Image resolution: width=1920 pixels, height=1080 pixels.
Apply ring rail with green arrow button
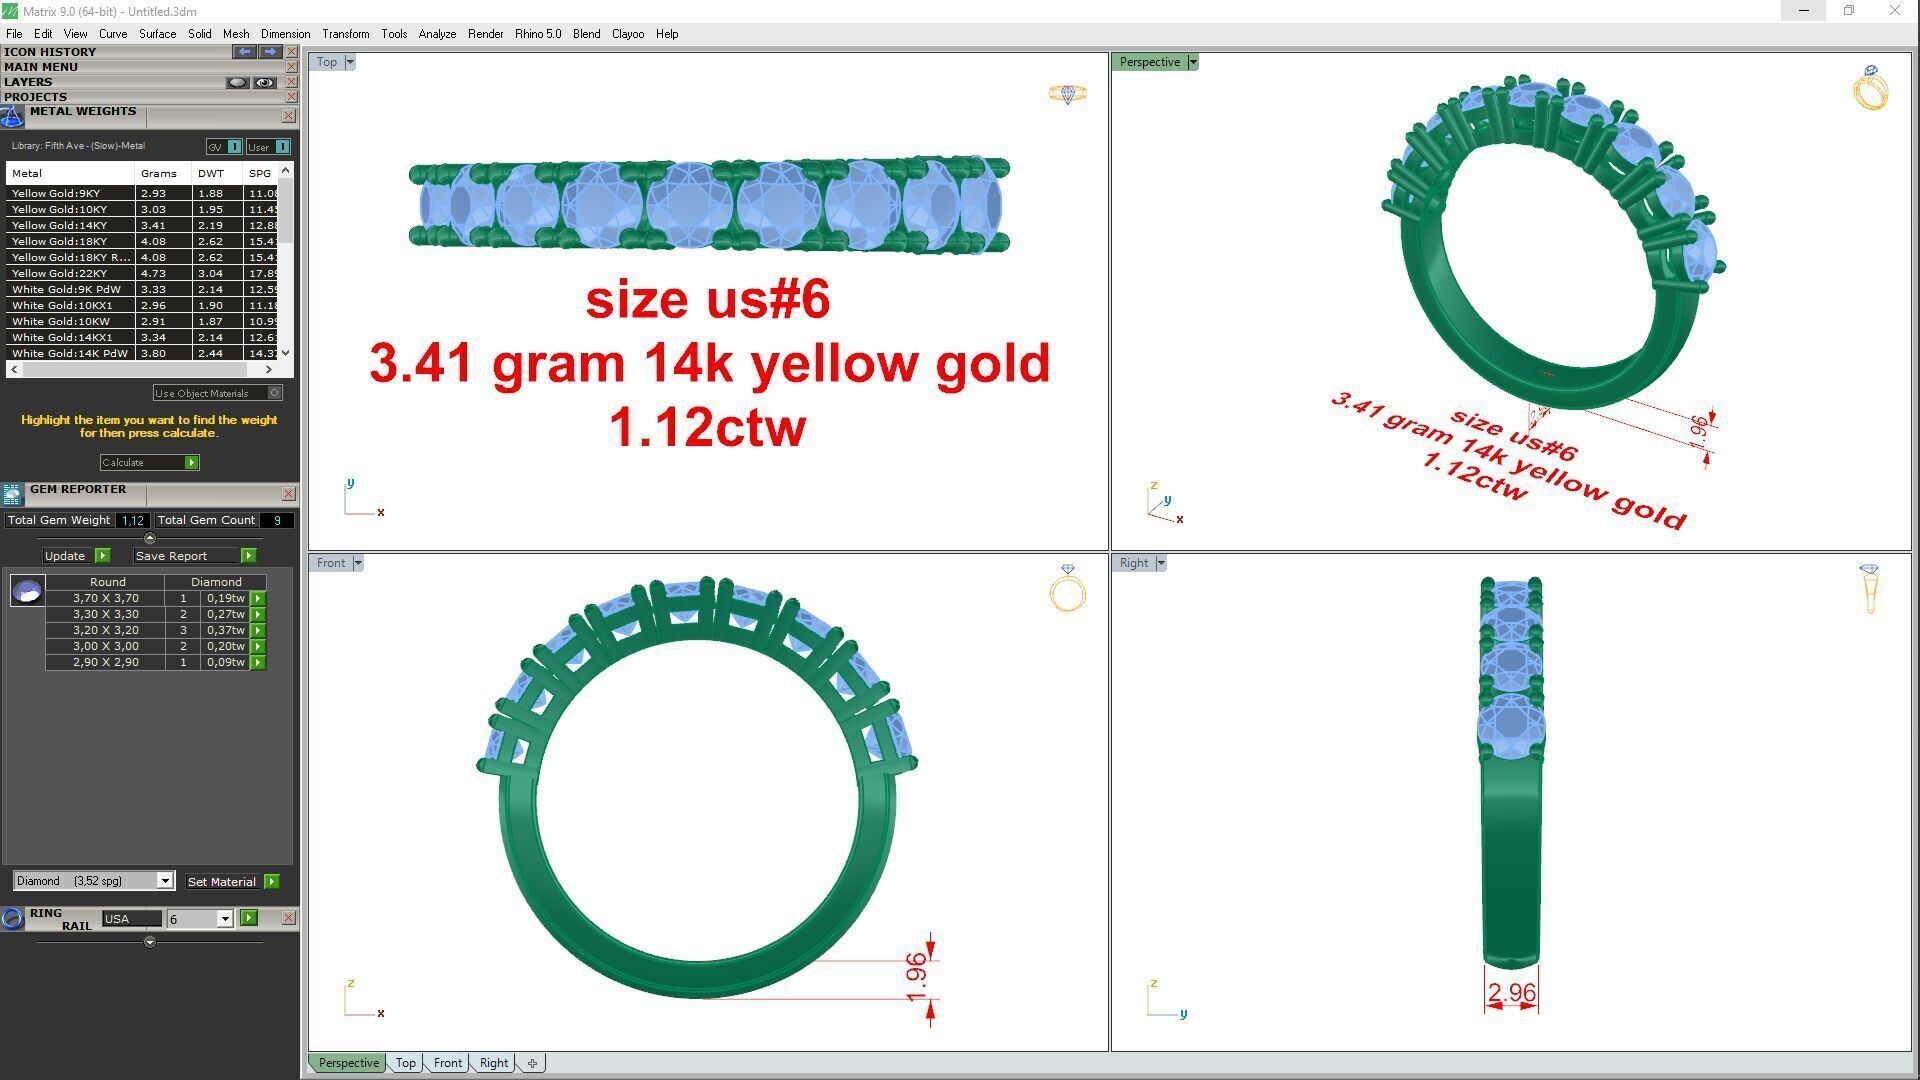pos(249,918)
